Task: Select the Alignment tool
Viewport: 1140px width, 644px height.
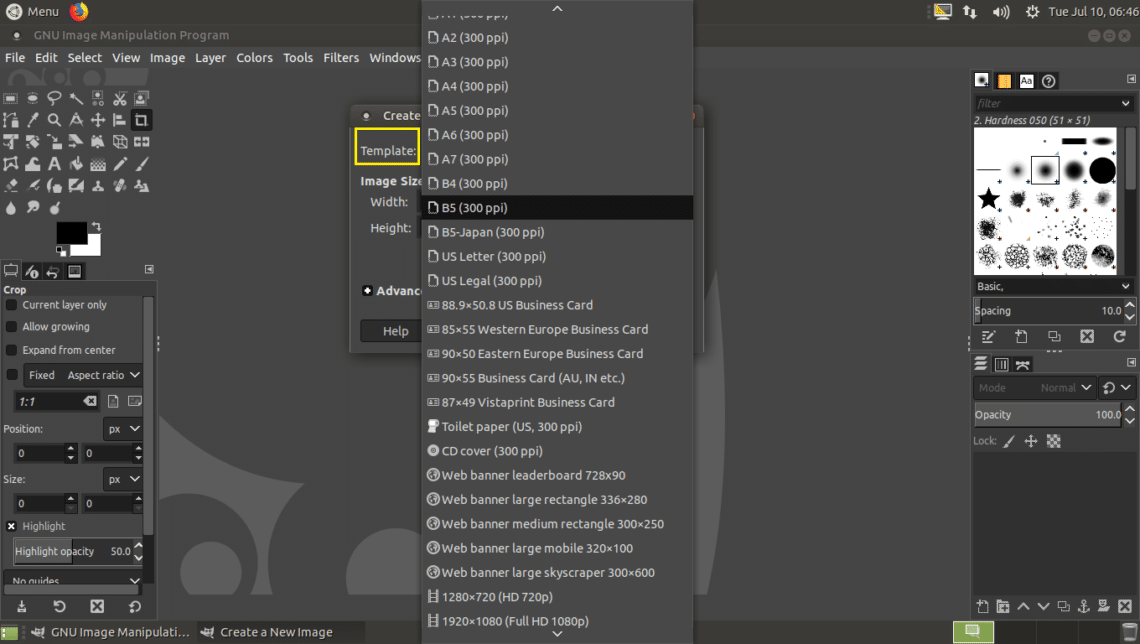Action: point(119,120)
